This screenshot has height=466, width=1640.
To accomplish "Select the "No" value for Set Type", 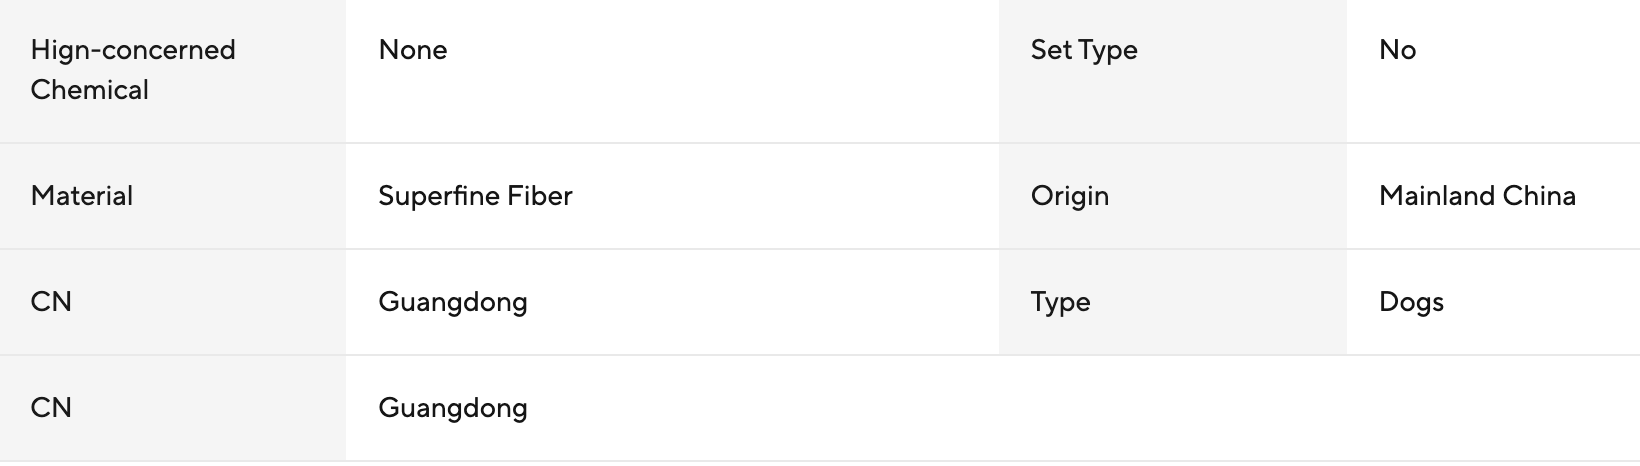I will [x=1397, y=50].
